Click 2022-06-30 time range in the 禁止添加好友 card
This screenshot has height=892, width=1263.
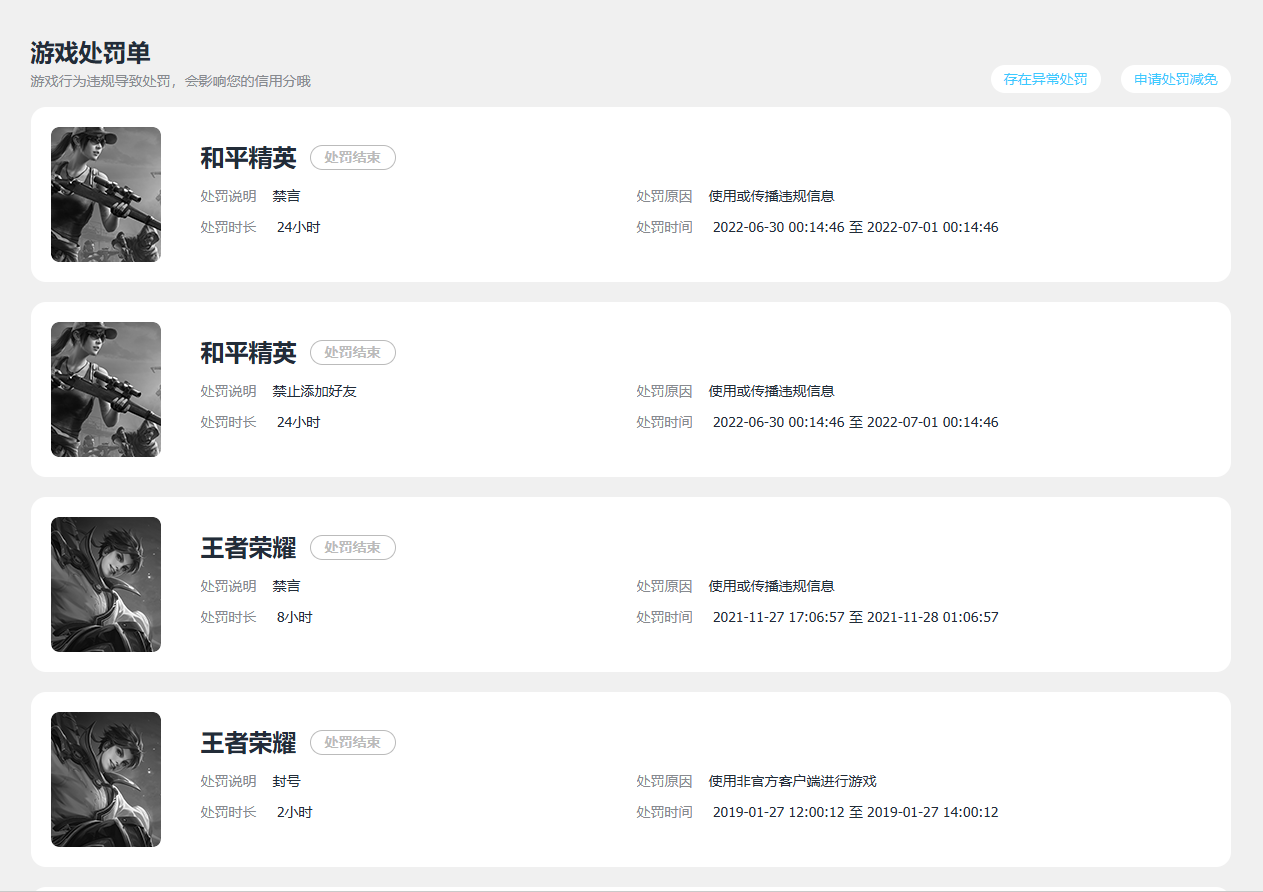(856, 422)
